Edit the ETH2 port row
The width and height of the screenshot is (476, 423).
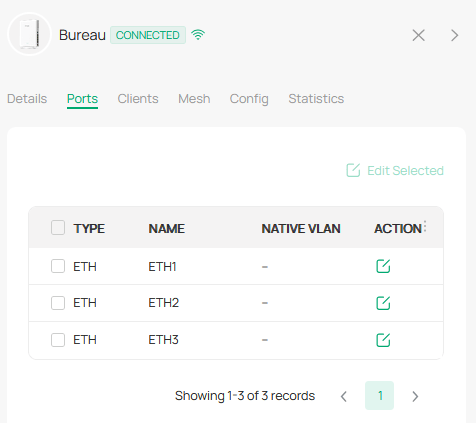click(x=383, y=303)
